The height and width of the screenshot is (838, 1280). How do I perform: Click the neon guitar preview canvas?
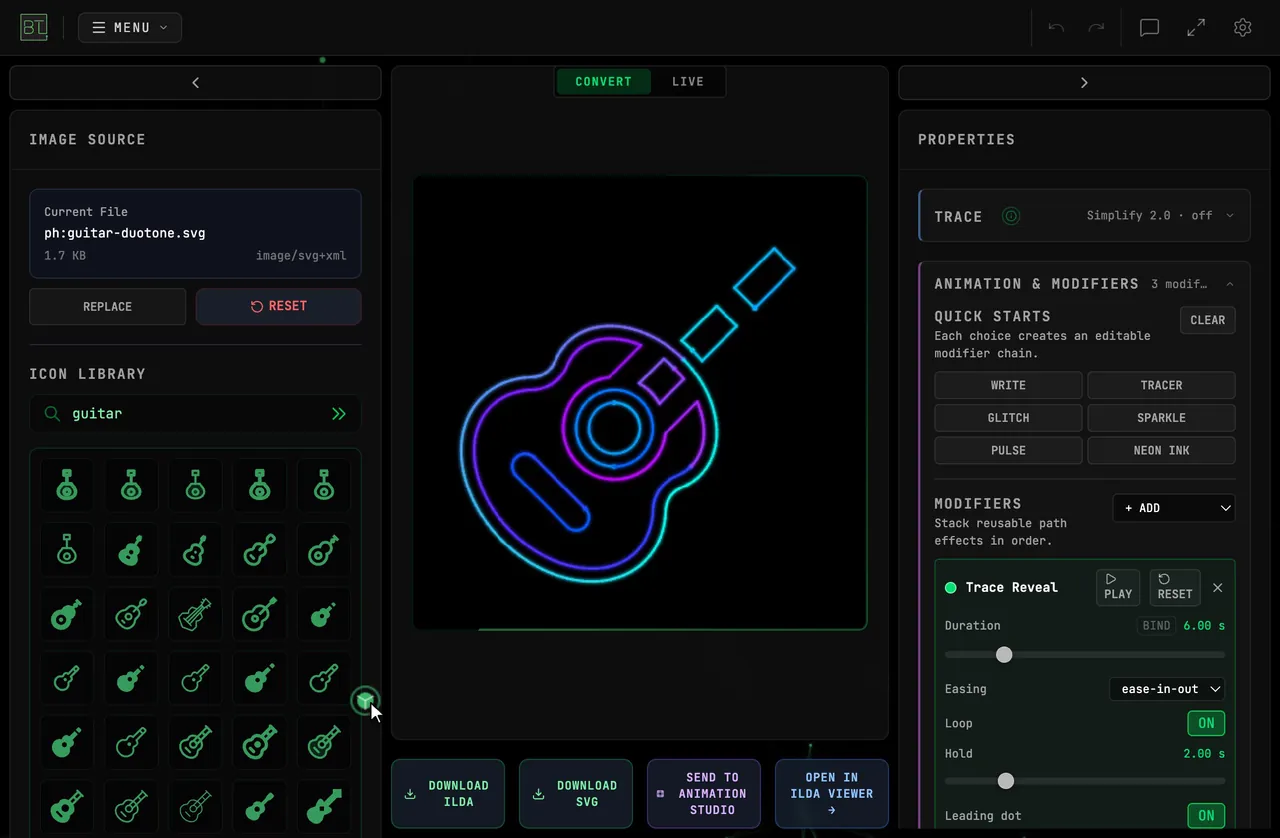click(640, 403)
